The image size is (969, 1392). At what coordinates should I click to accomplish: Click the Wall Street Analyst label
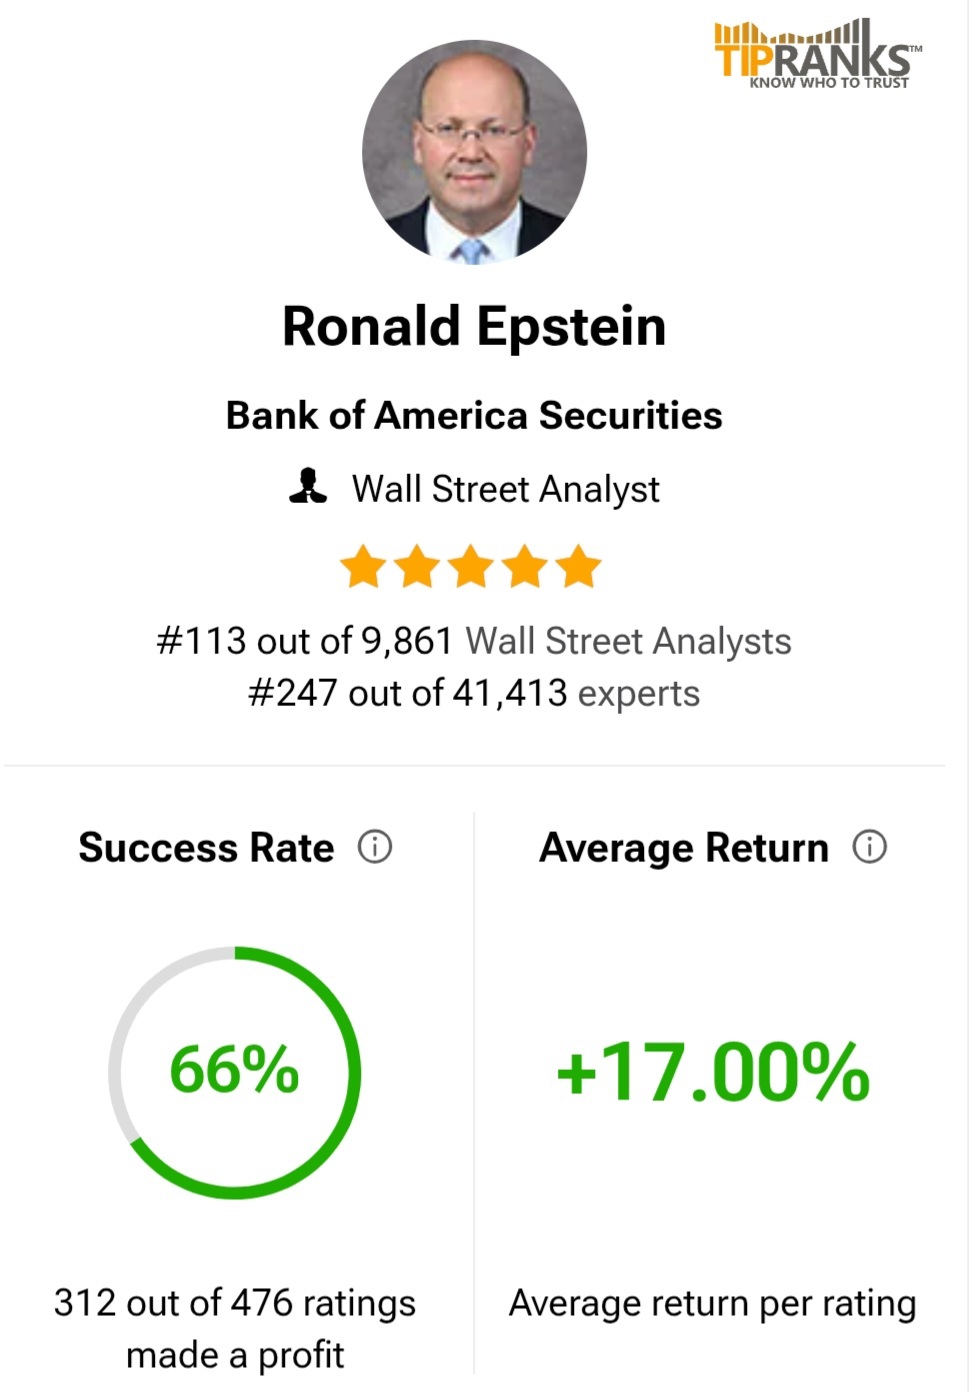(x=506, y=489)
